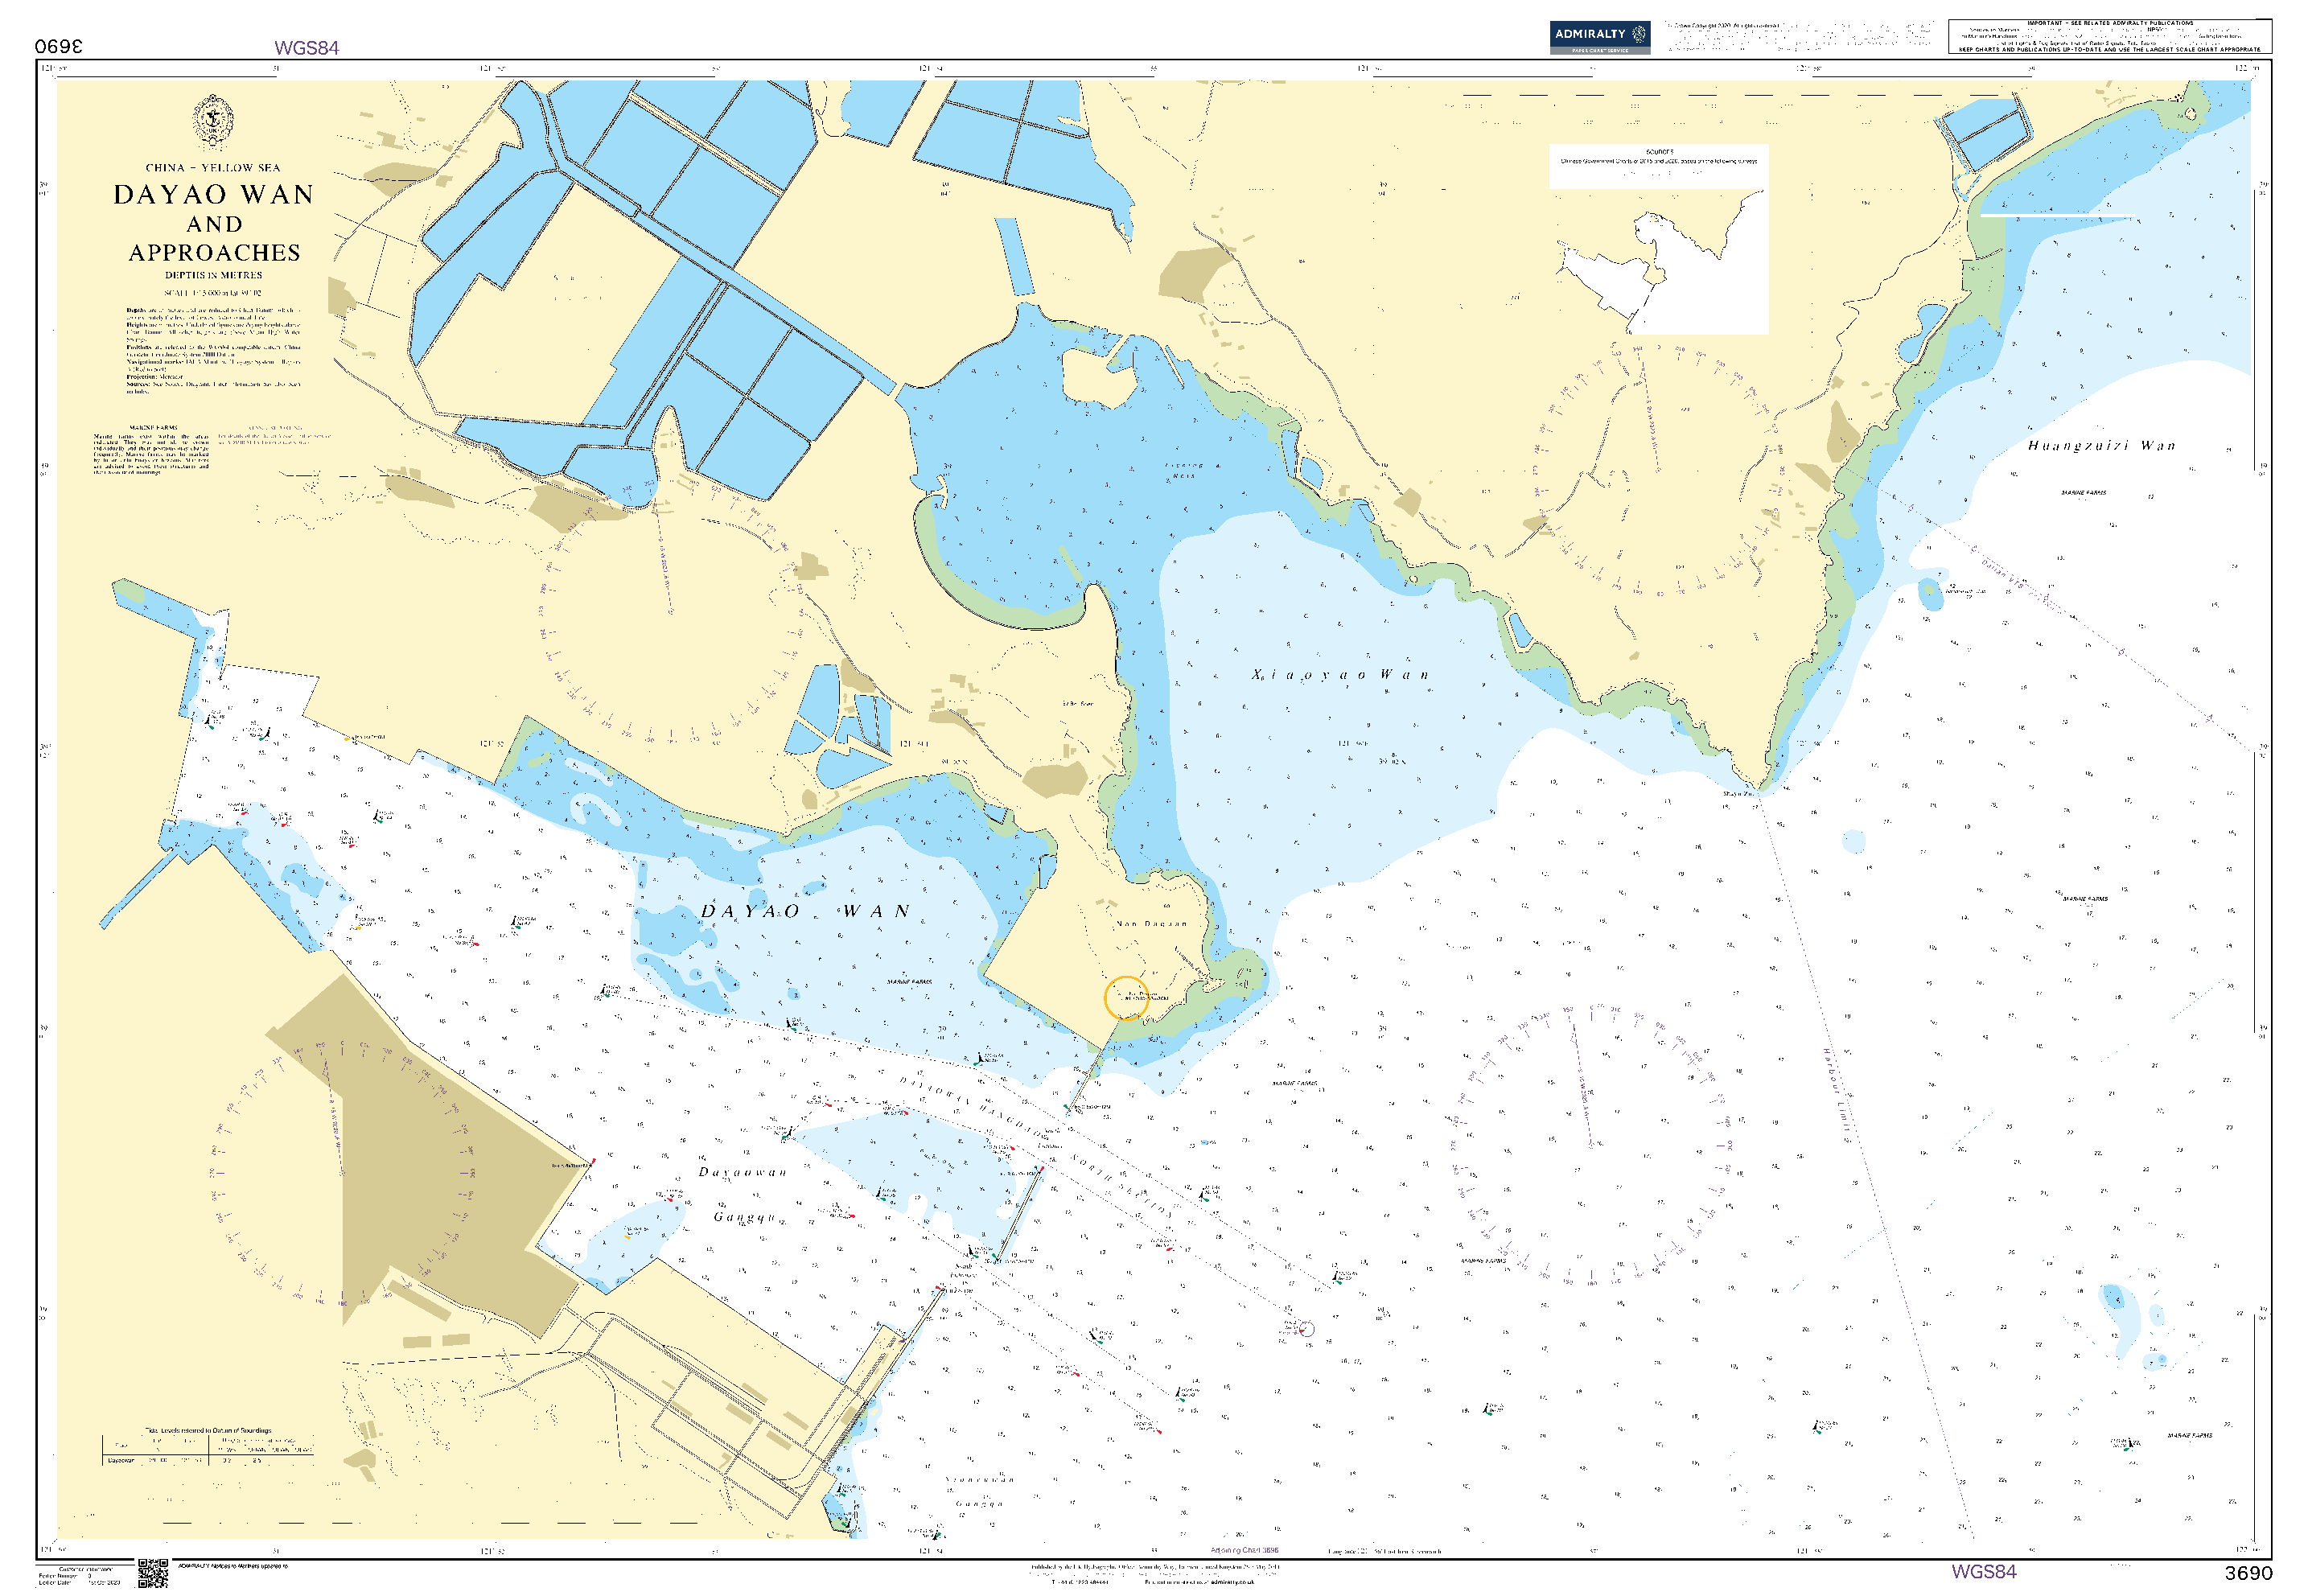Click the important notice box beside the ADMIRALTY logo
The image size is (2308, 1596).
pyautogui.click(x=2109, y=36)
